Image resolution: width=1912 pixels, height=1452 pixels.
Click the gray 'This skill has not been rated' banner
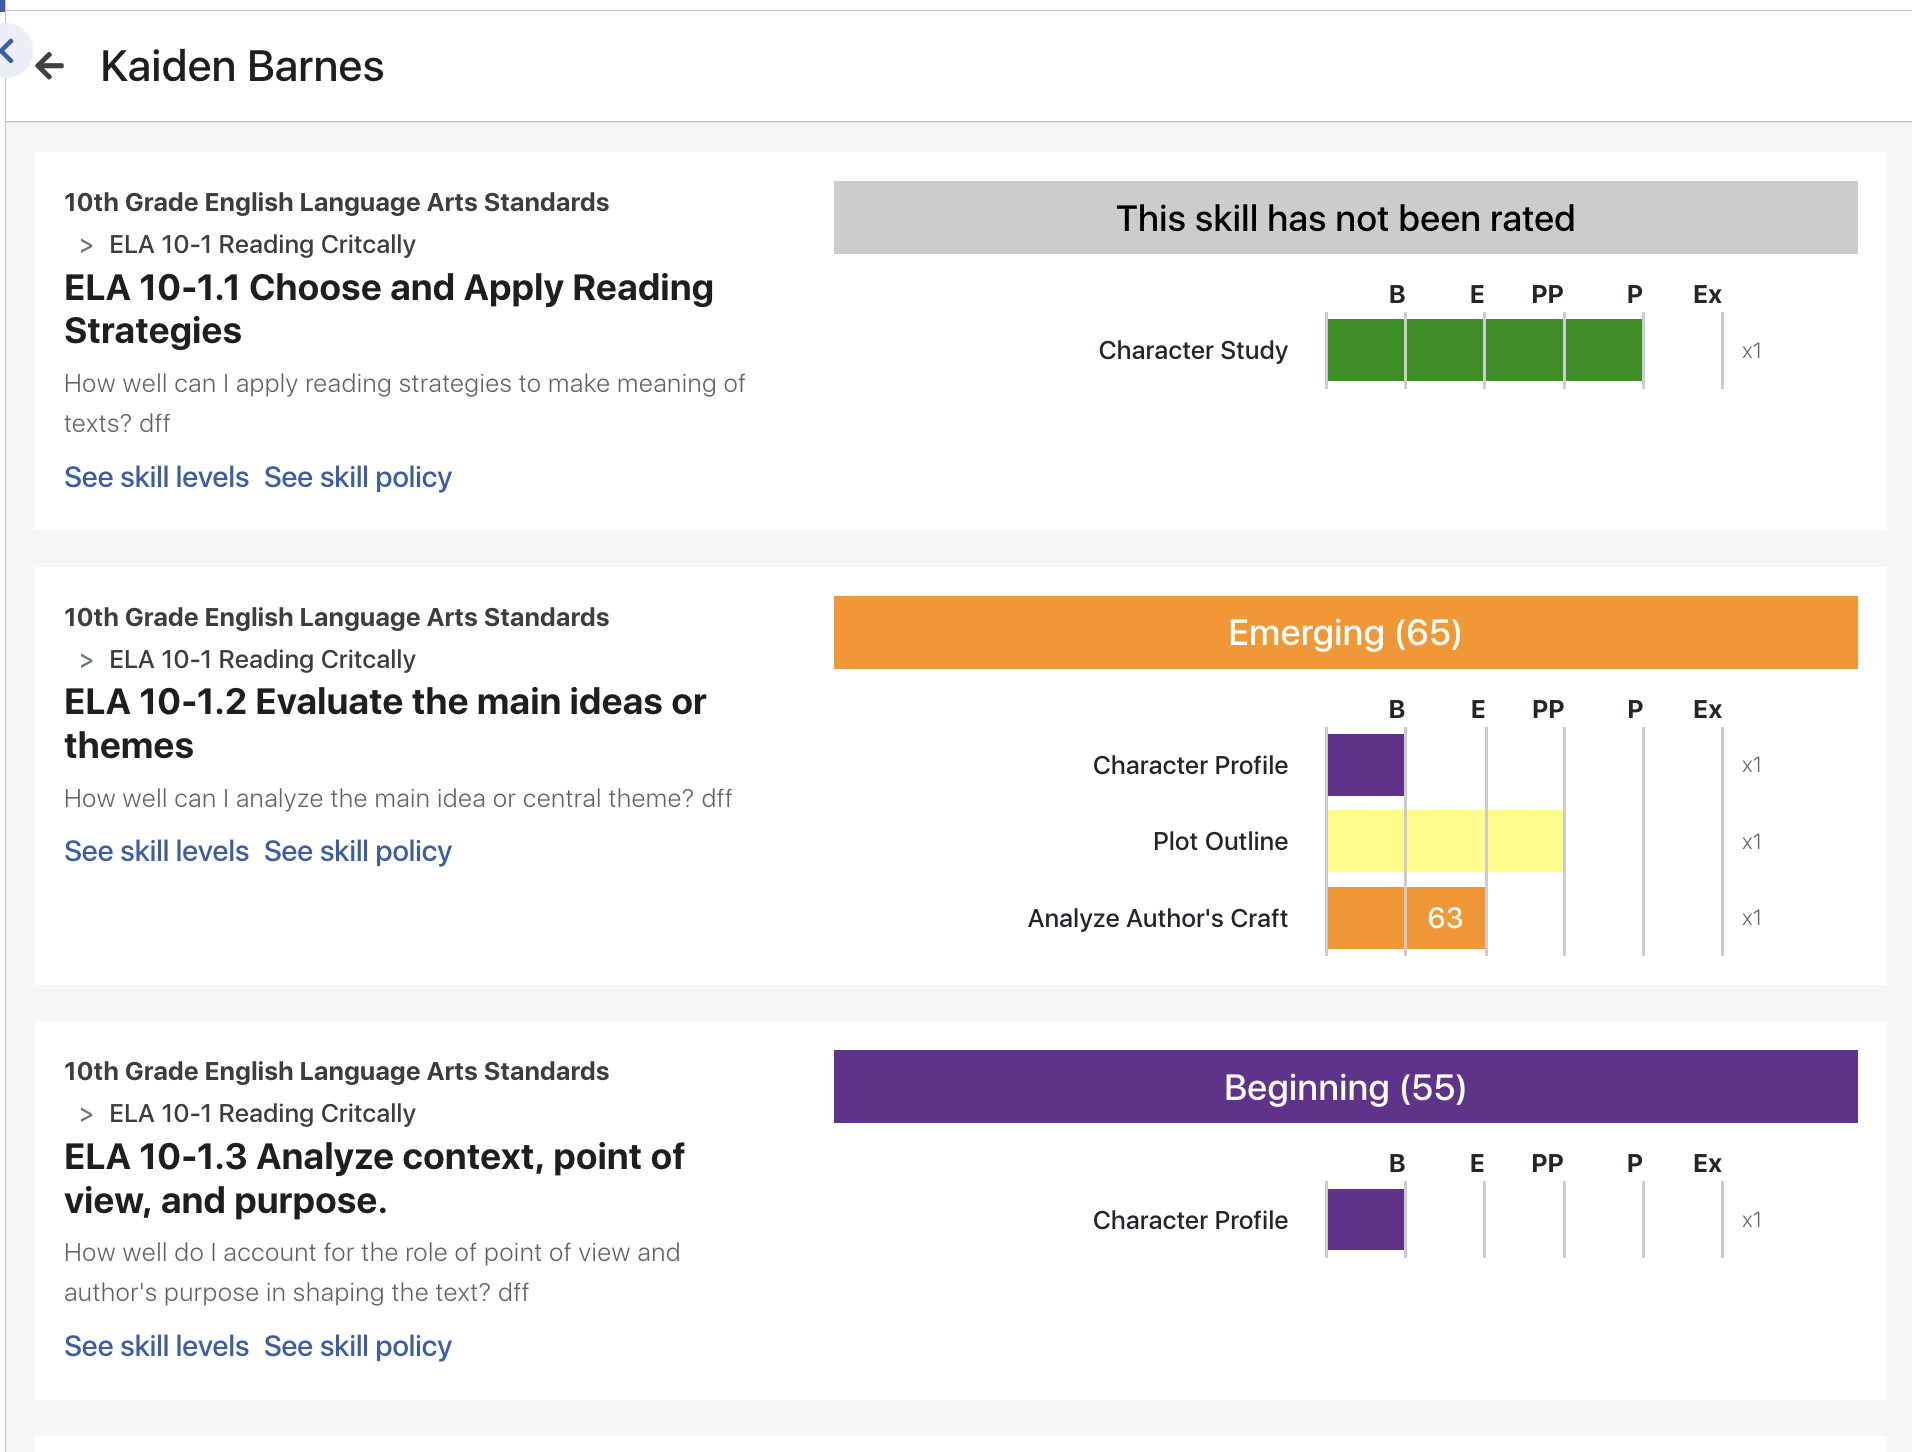tap(1345, 218)
